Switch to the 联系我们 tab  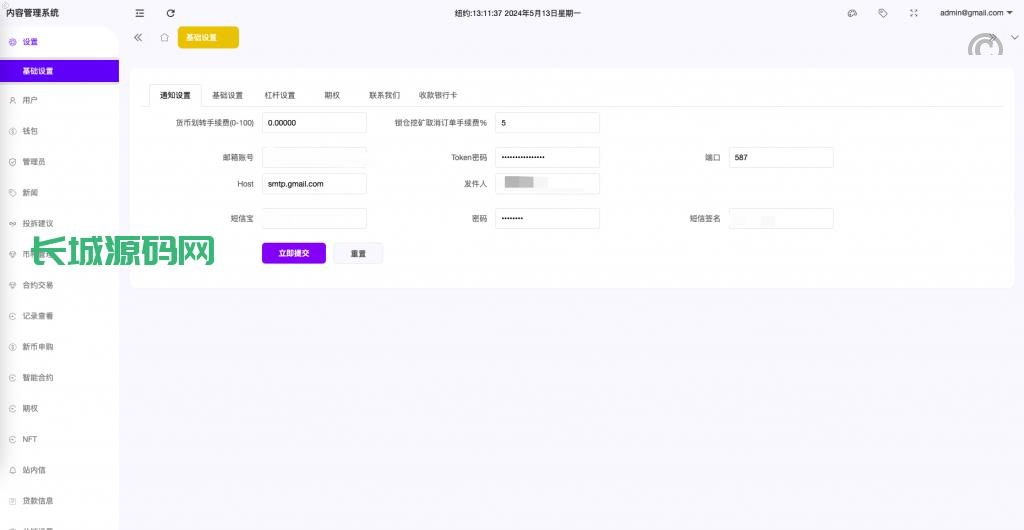coord(385,95)
